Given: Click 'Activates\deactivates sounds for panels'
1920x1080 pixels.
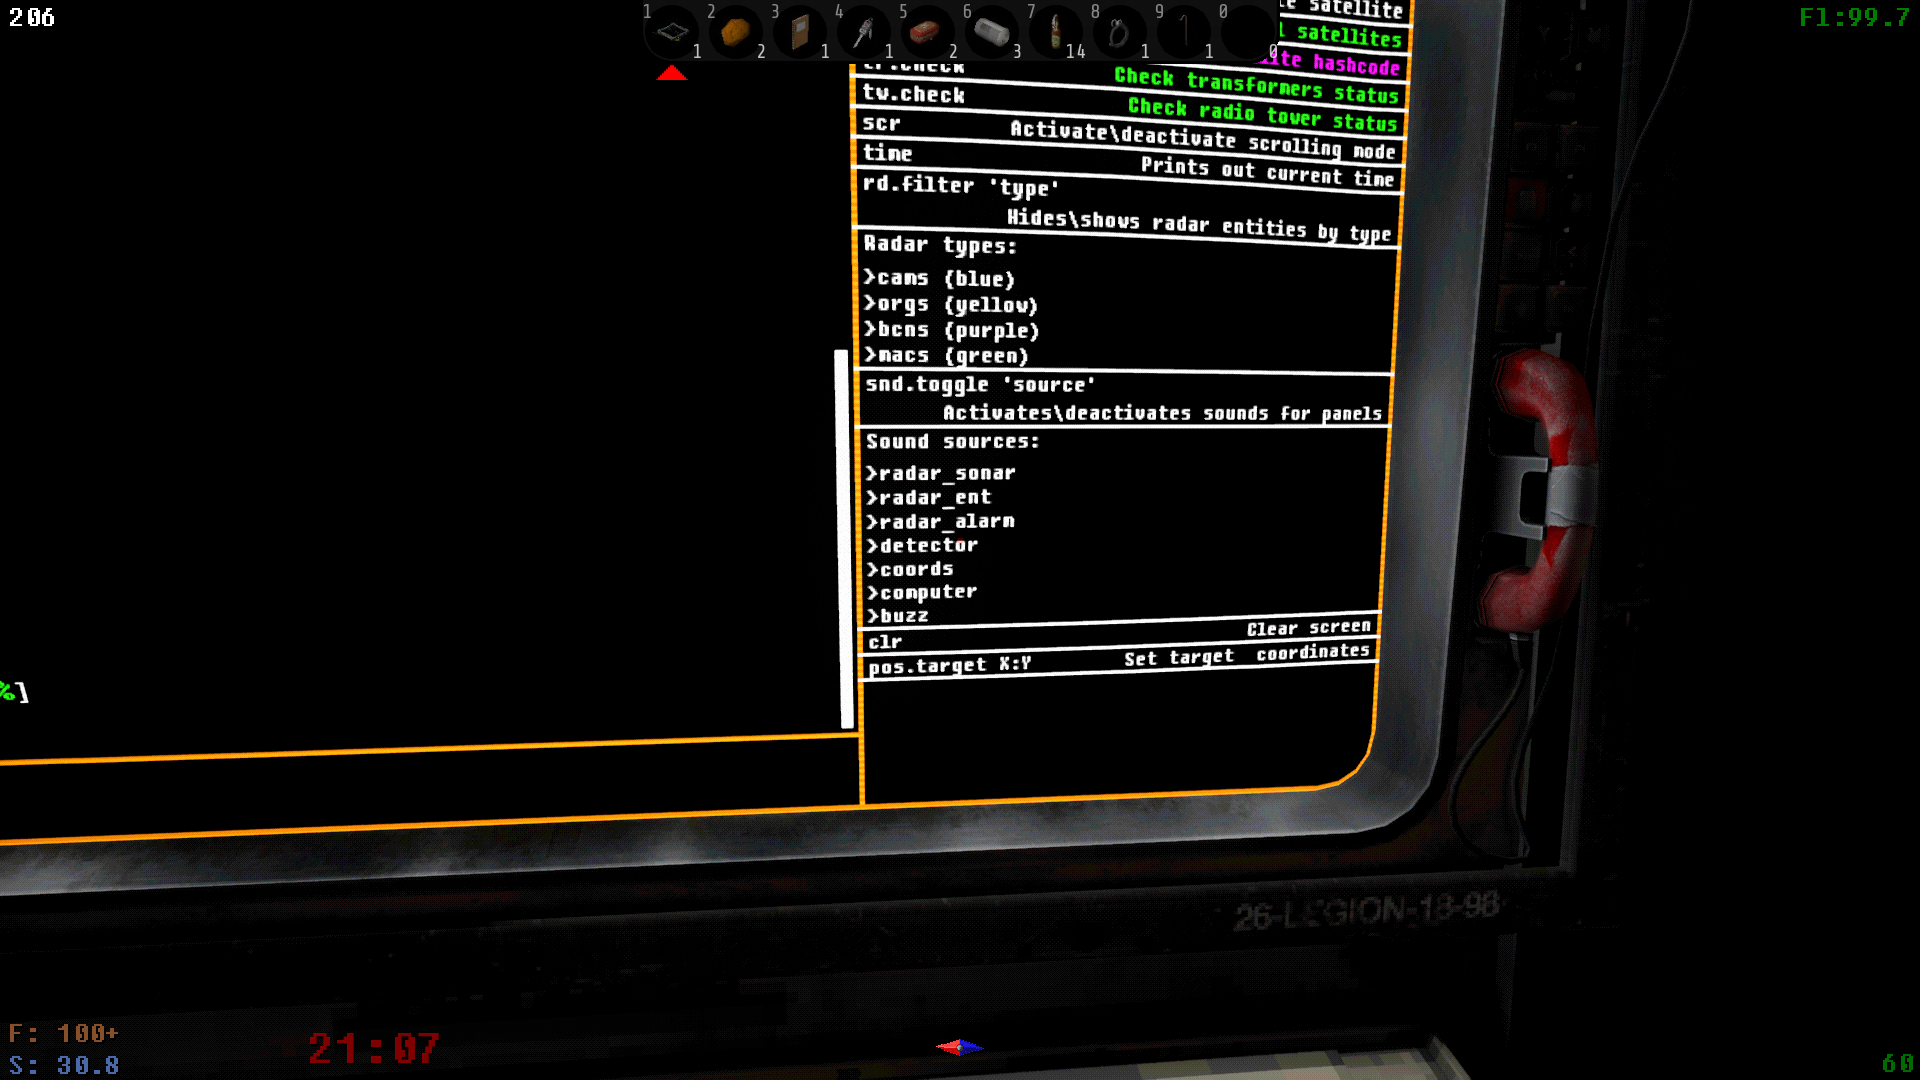Looking at the screenshot, I should pos(1162,412).
